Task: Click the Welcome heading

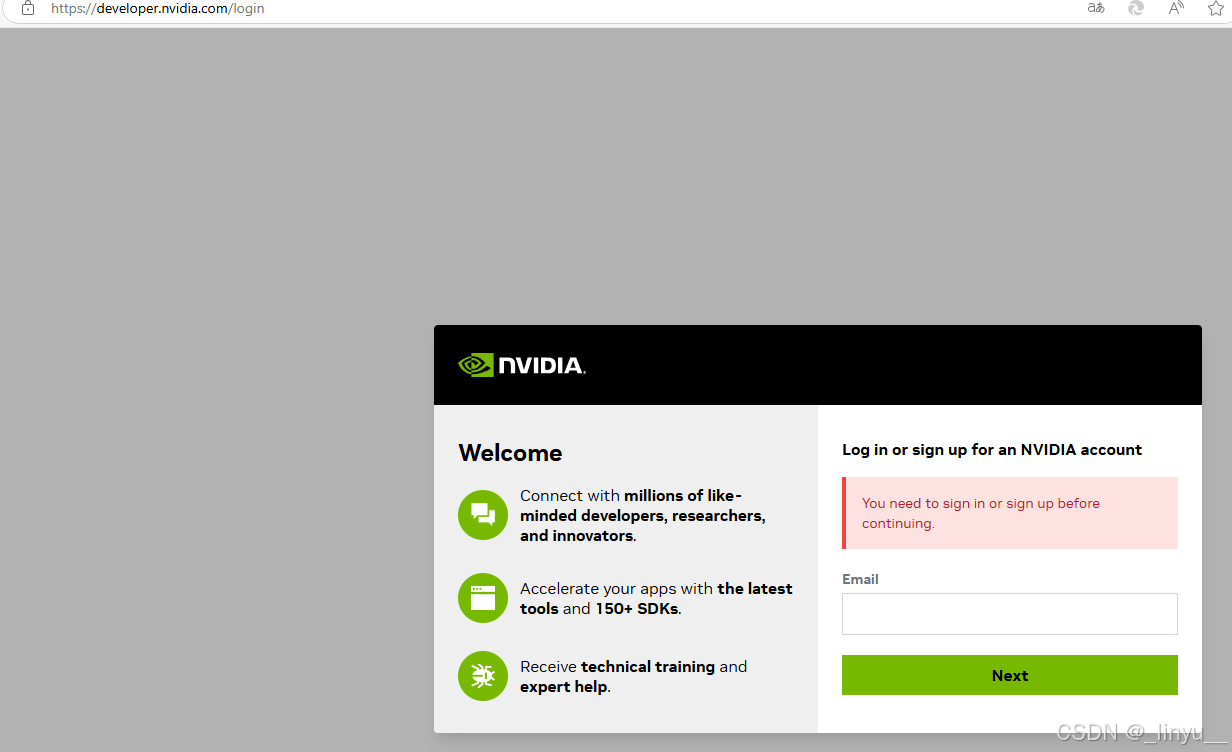Action: click(510, 453)
